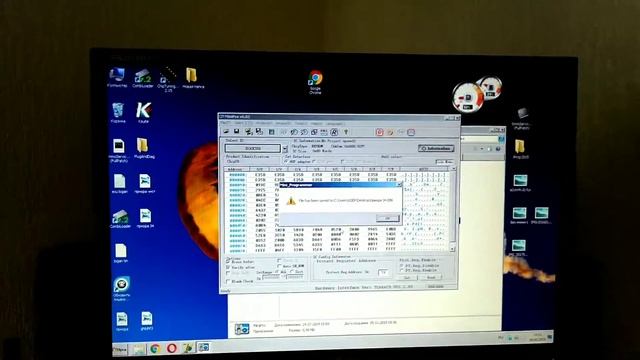
Task: Click the wide chip select button
Action: tap(253, 149)
